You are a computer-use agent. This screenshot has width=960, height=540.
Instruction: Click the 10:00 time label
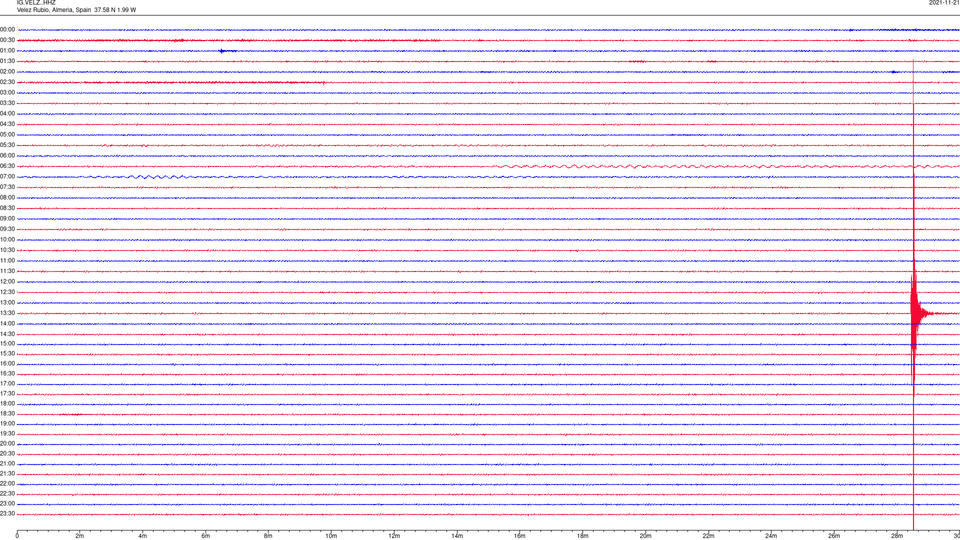tap(7, 240)
